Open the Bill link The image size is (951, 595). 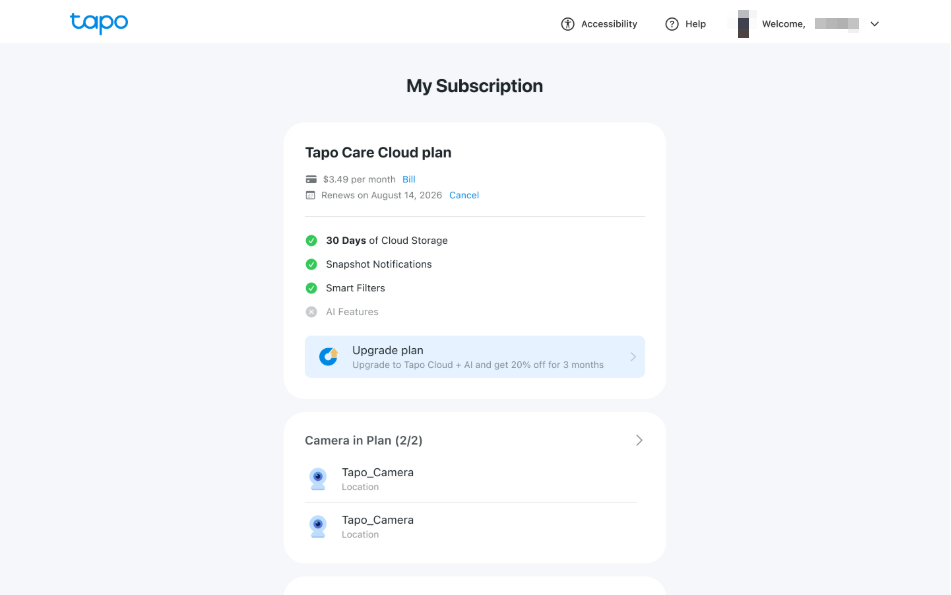pos(409,180)
